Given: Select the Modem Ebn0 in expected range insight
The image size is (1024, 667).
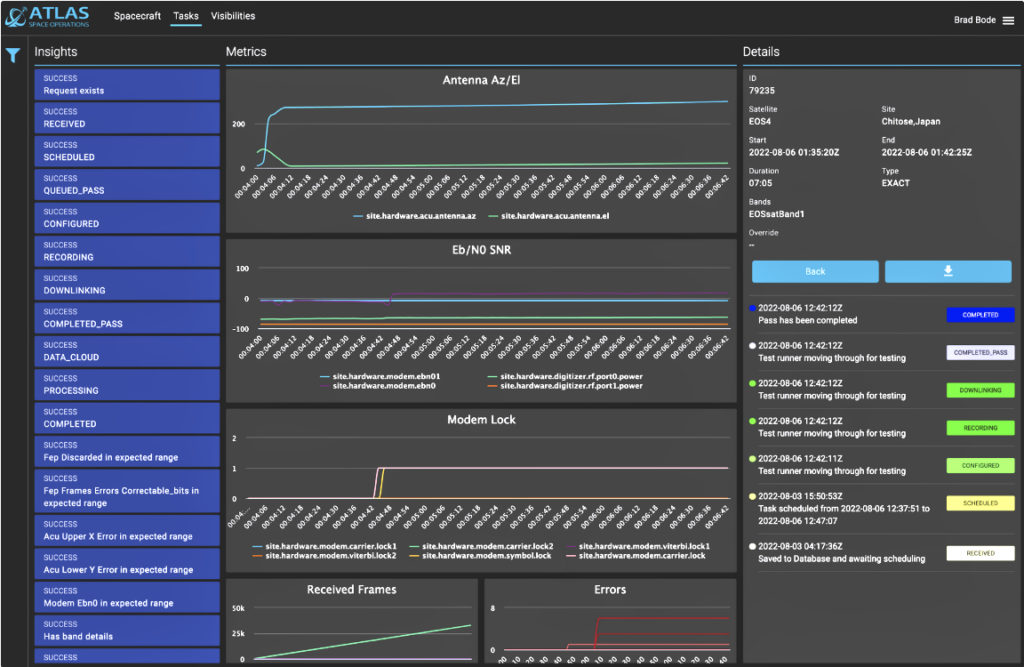Looking at the screenshot, I should [127, 597].
